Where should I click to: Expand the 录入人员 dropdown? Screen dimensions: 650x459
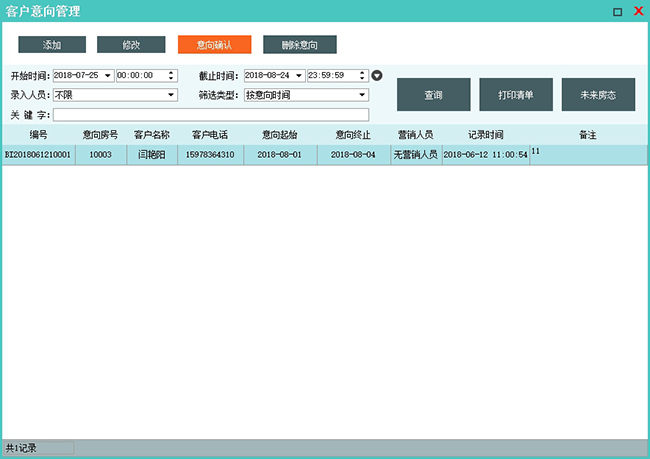click(172, 95)
